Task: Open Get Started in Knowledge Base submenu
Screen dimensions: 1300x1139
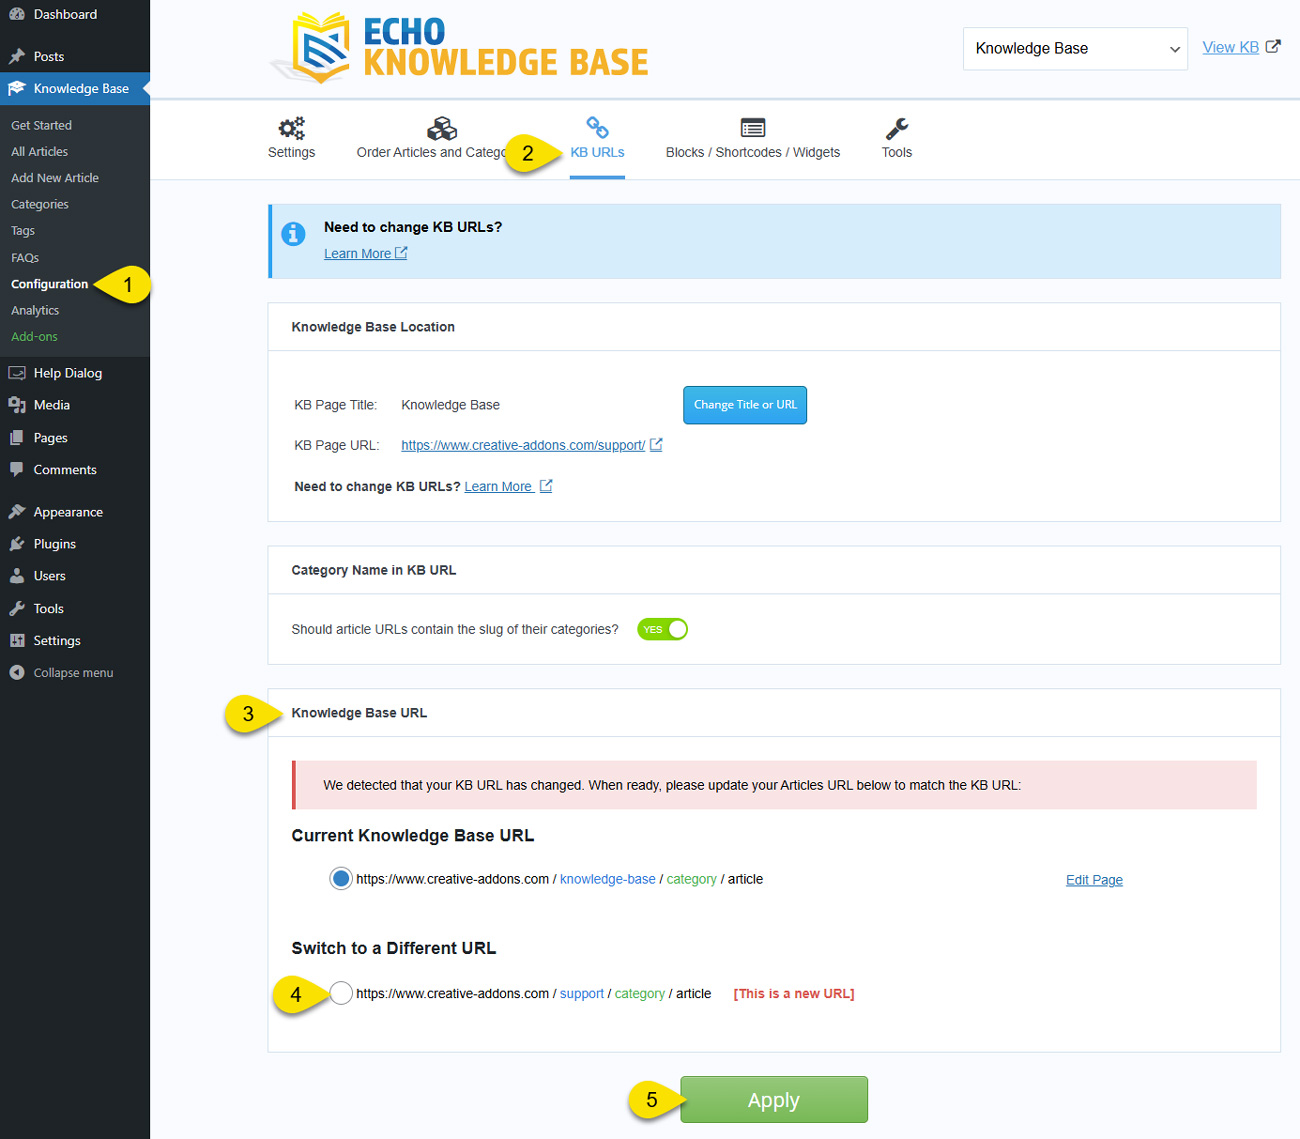Action: (41, 125)
